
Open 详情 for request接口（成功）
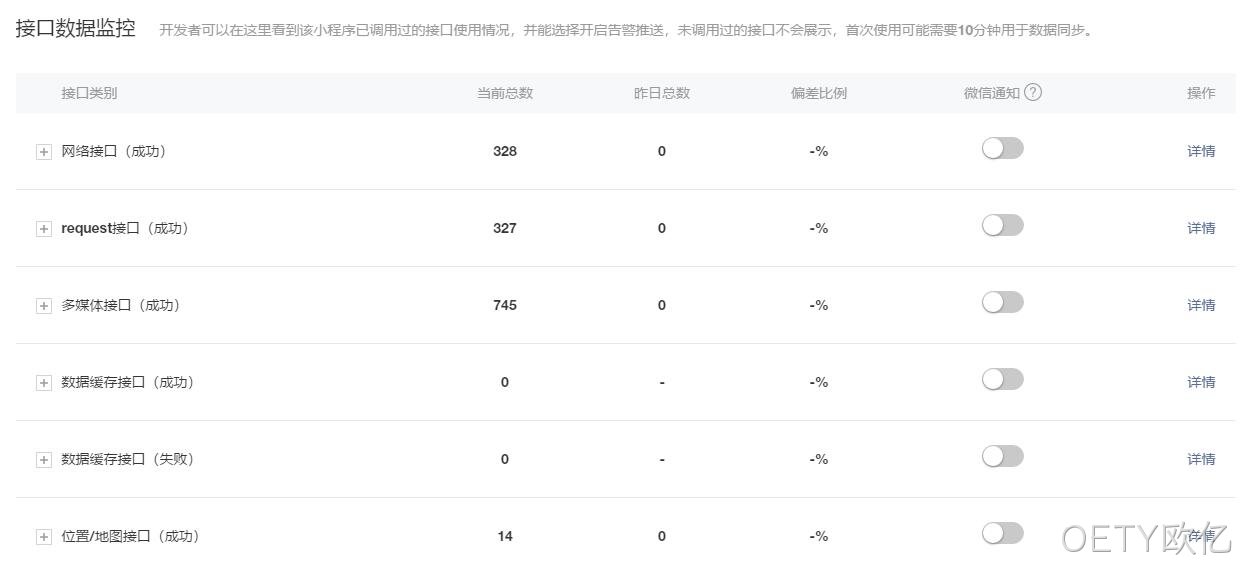coord(1201,228)
